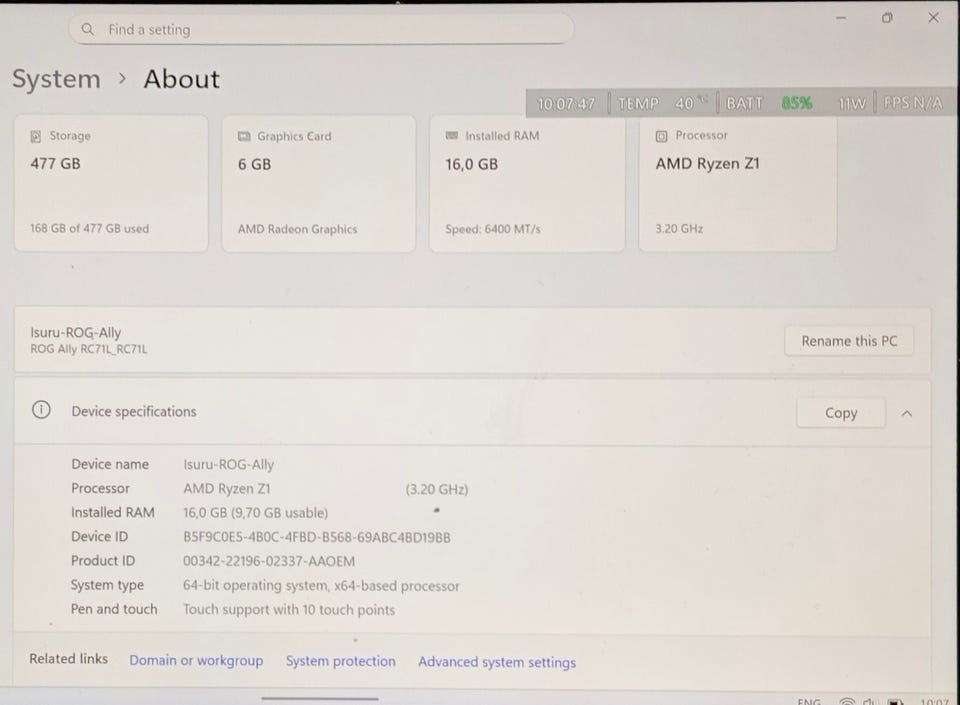Click the Storage card icon
This screenshot has height=705, width=960.
36,136
